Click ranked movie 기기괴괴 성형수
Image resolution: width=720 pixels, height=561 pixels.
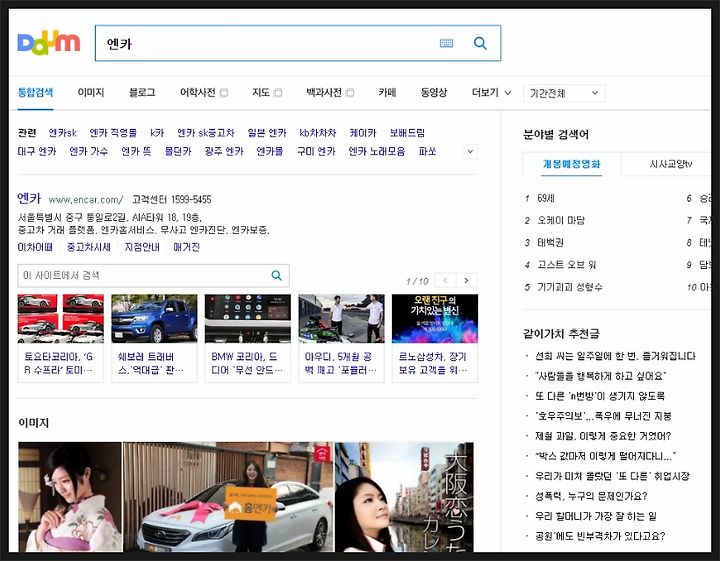(x=570, y=287)
